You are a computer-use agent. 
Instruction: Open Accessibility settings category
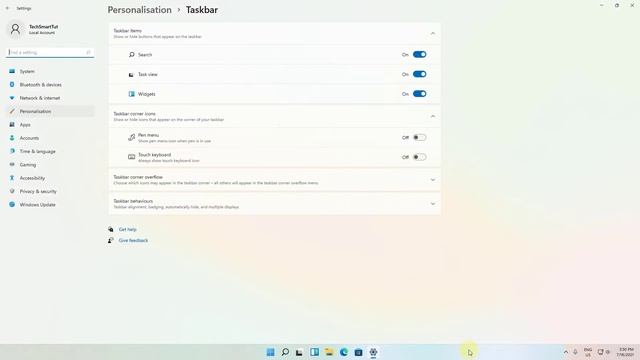tap(50, 178)
